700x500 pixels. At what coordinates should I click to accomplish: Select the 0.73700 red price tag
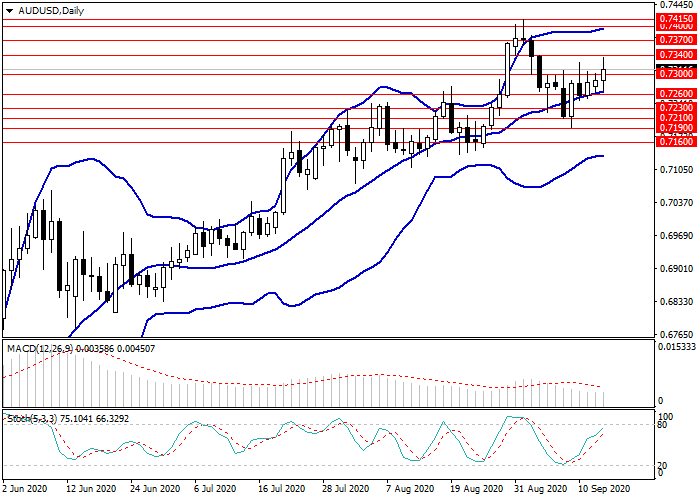click(x=675, y=39)
